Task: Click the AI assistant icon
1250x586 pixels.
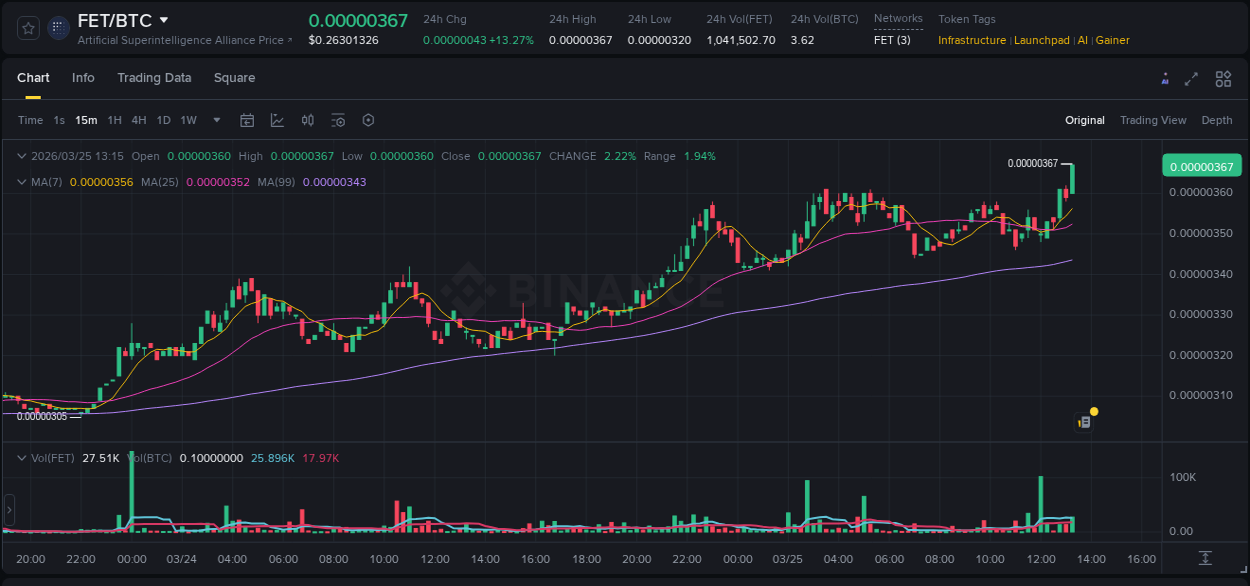Action: [1165, 78]
